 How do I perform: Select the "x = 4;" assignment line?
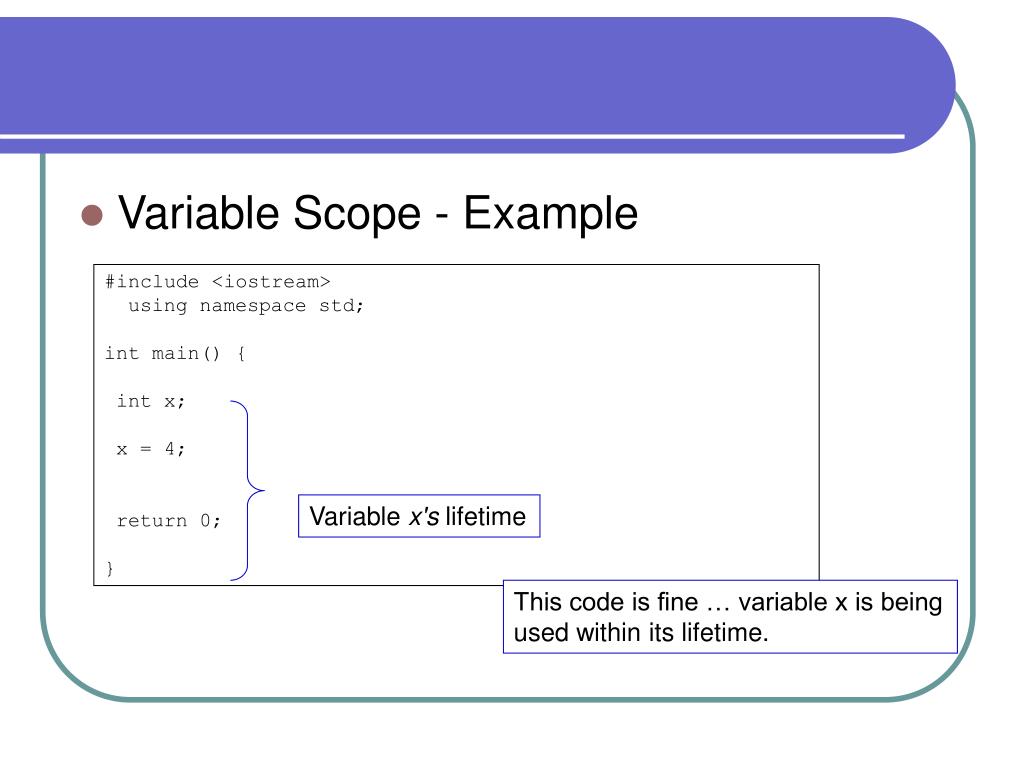click(151, 449)
